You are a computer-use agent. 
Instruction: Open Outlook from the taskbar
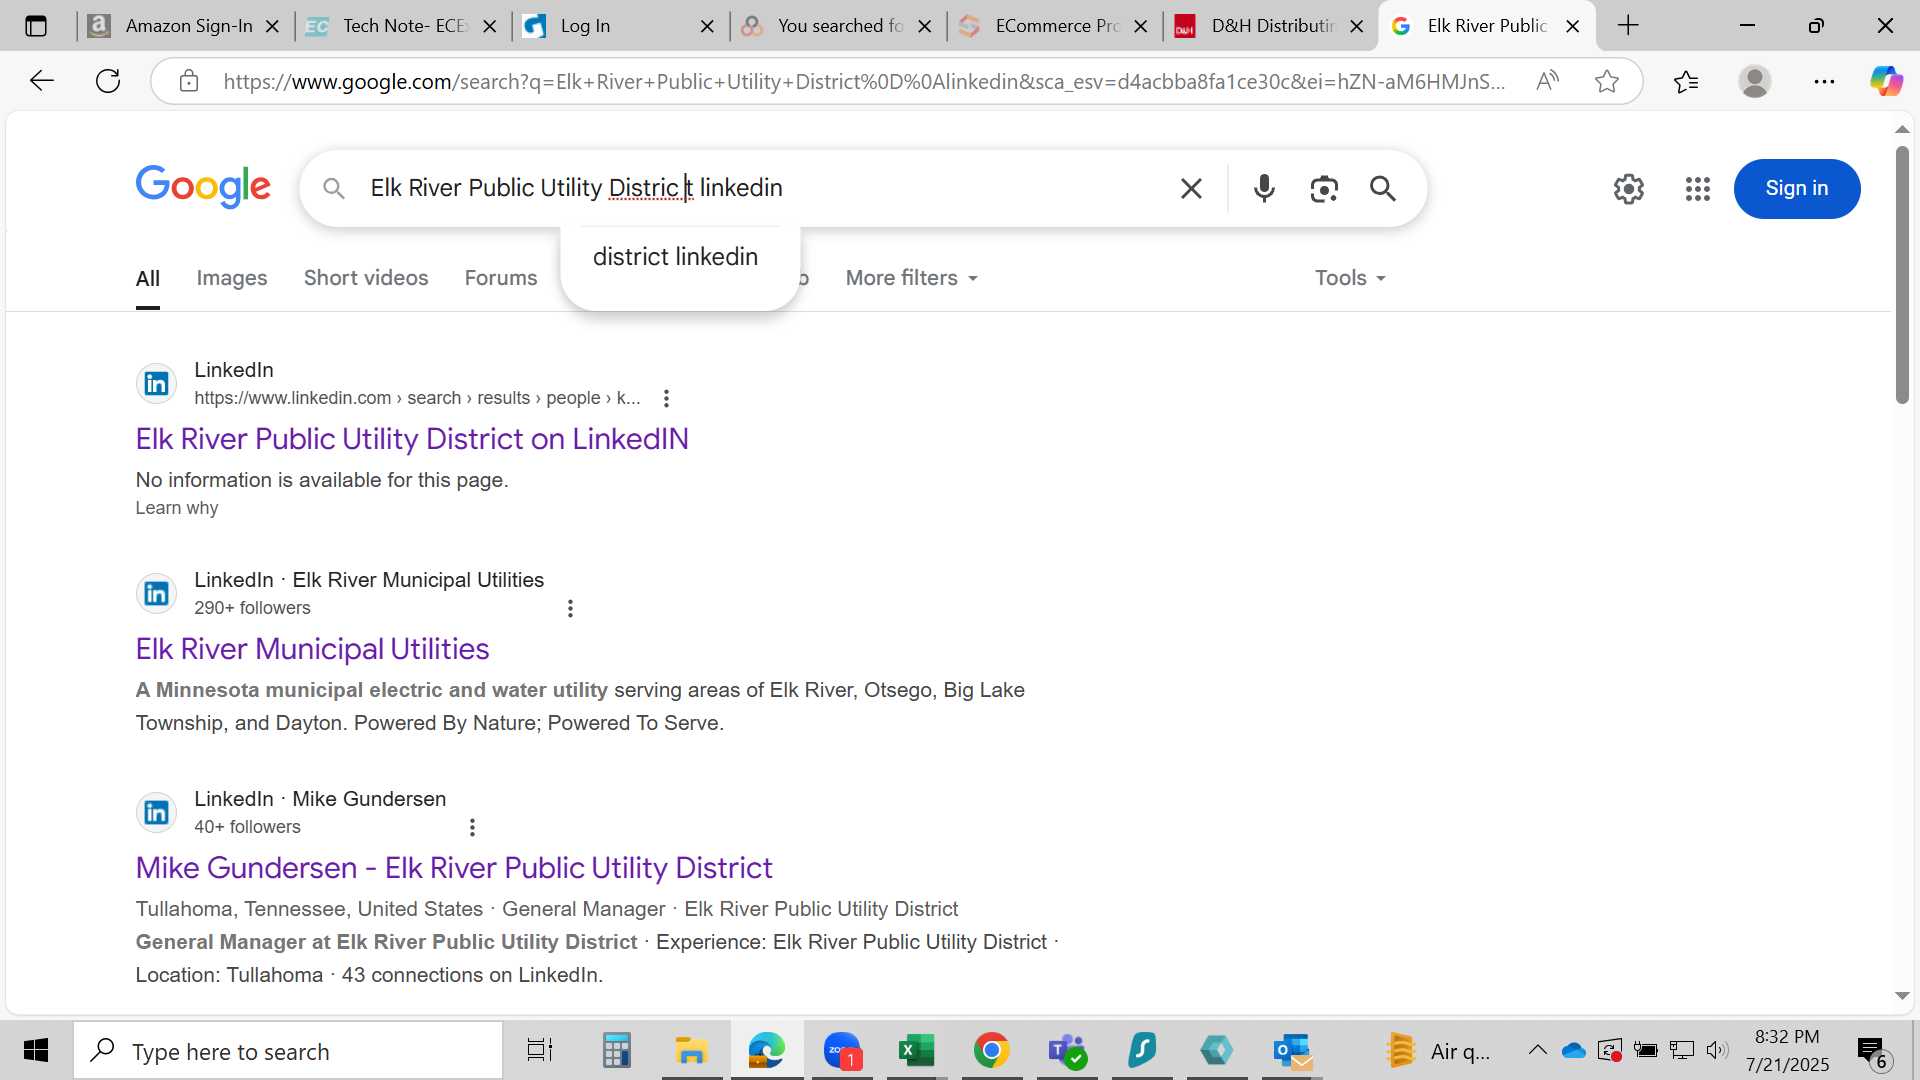1293,1051
